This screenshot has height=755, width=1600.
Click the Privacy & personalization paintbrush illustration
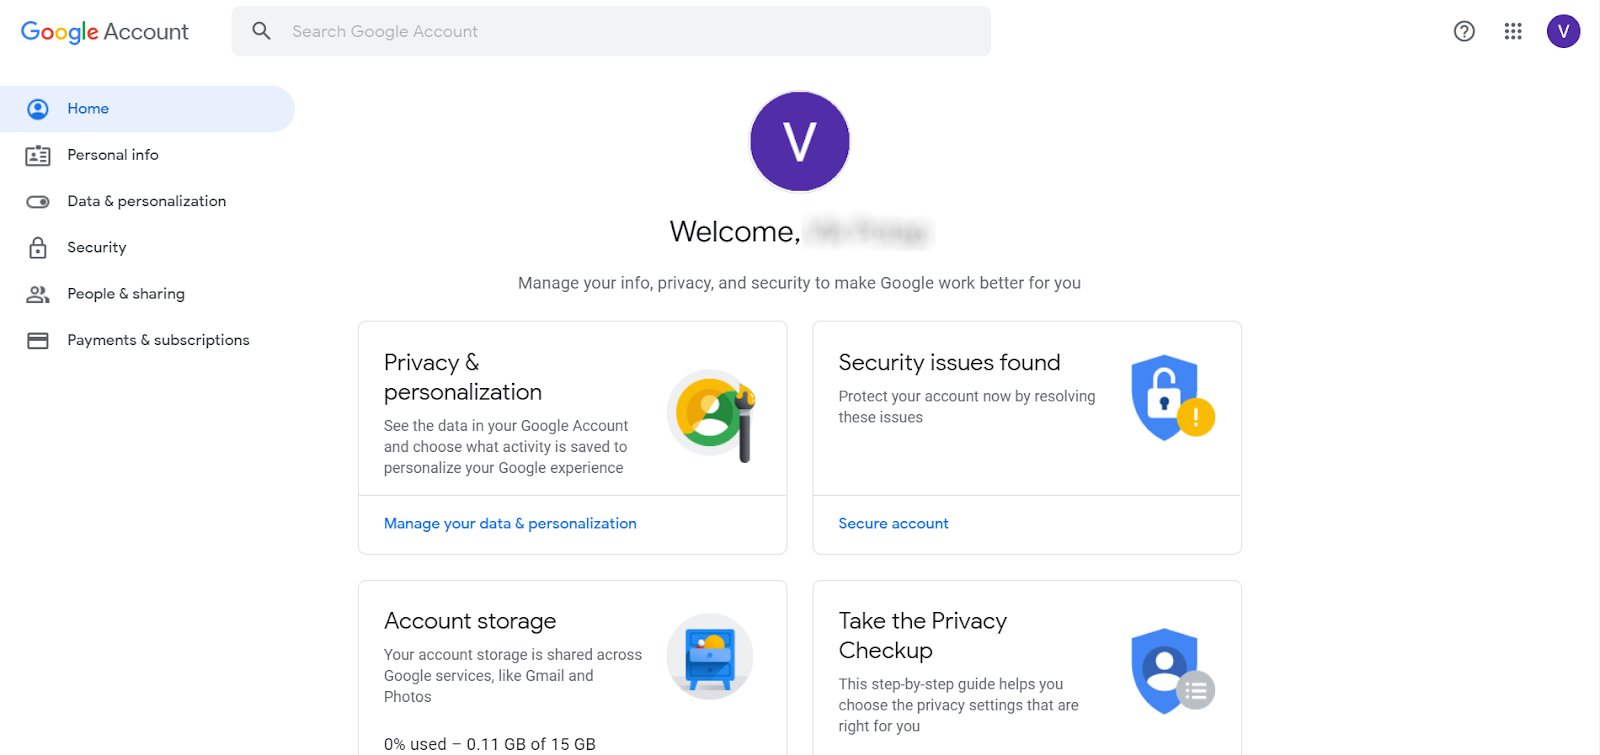(712, 415)
